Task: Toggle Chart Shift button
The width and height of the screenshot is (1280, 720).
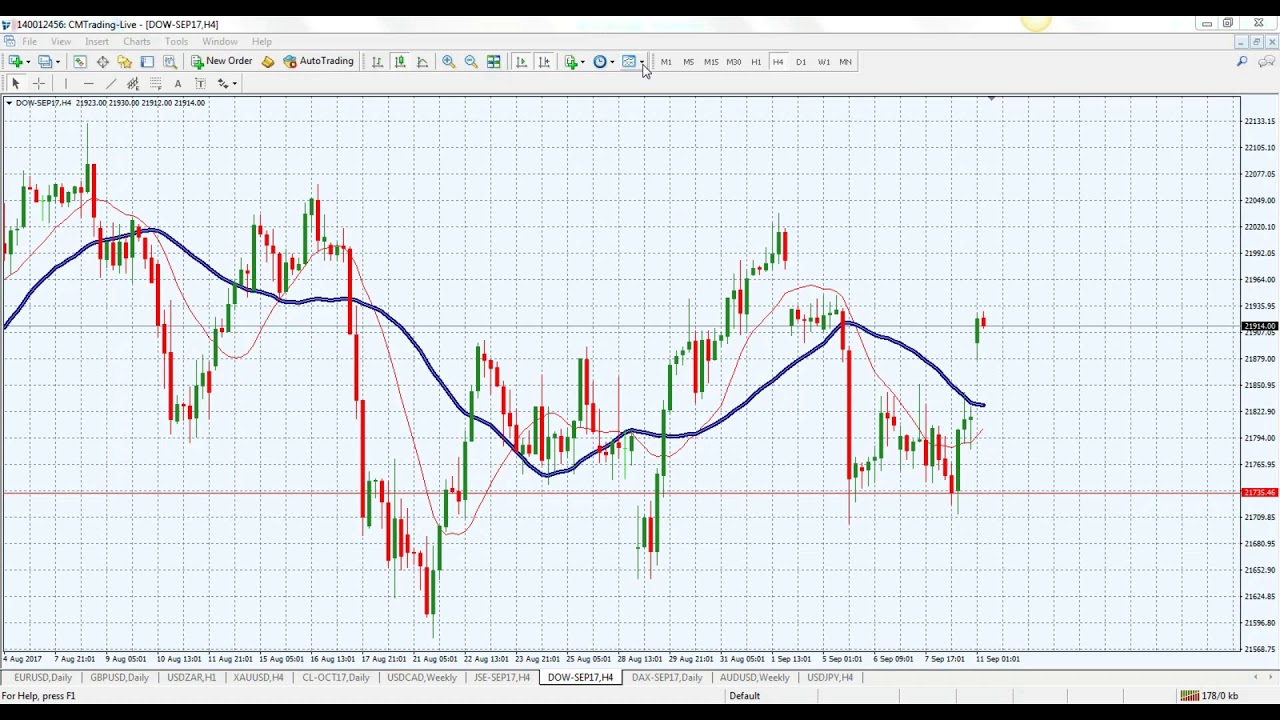Action: point(544,62)
